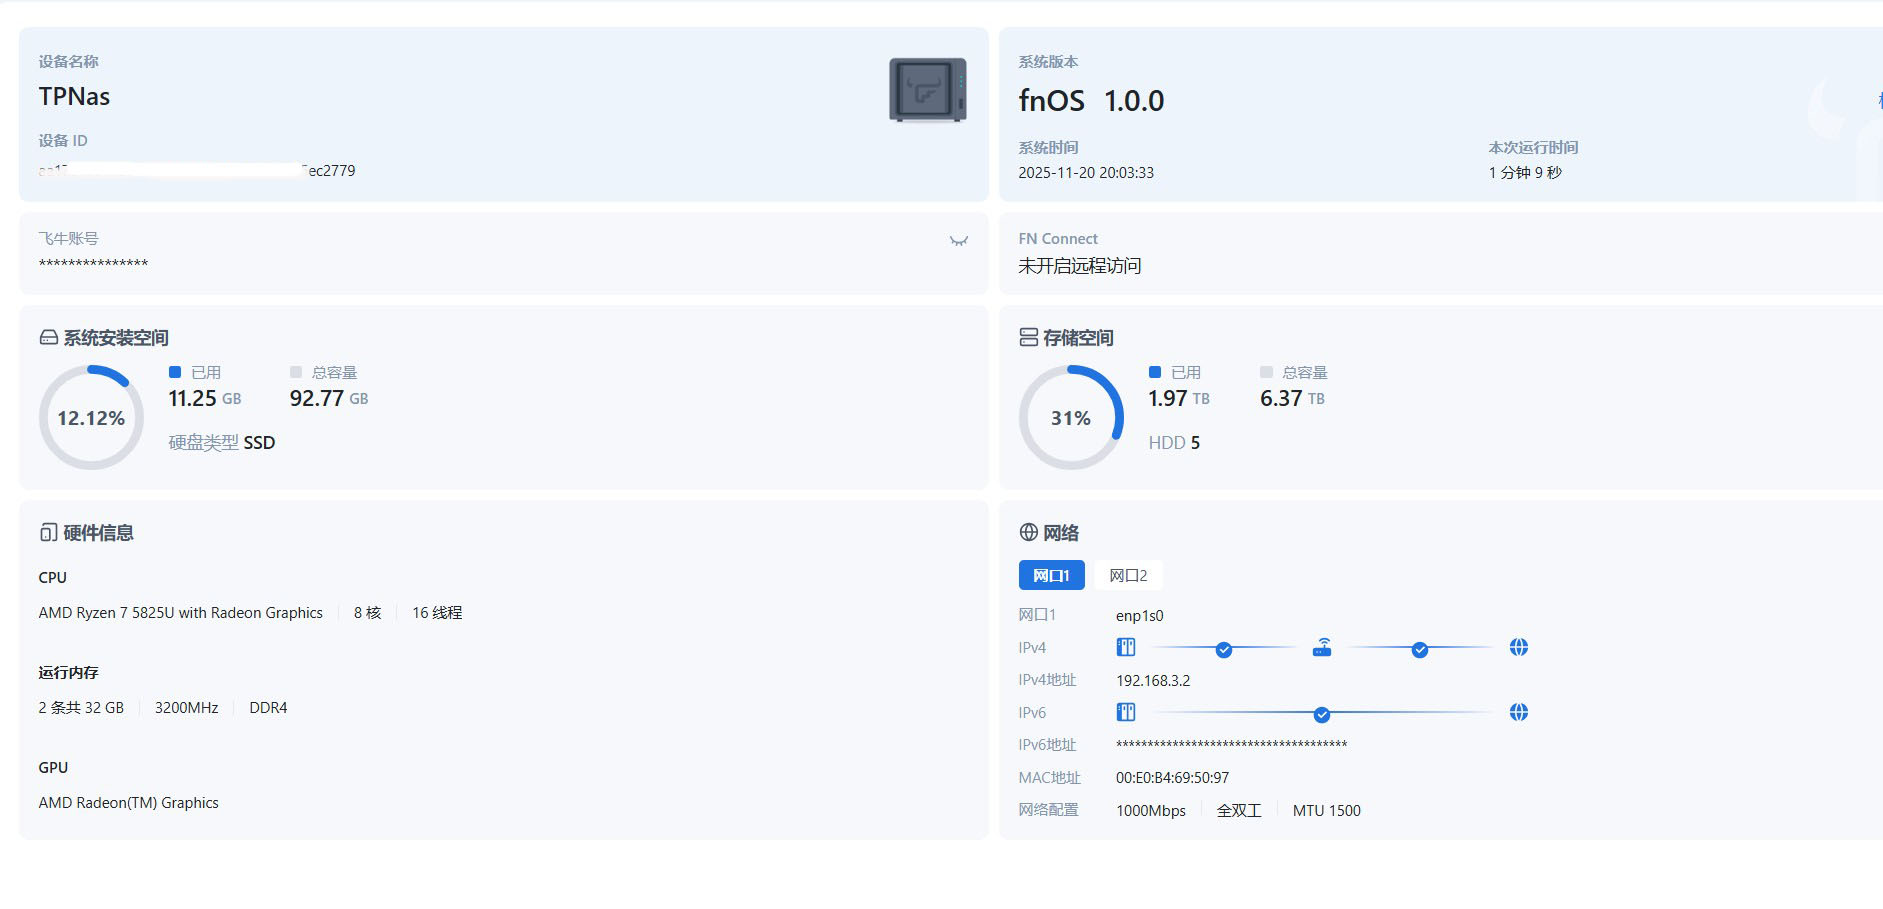This screenshot has width=1883, height=909.
Task: Click the TPNas NAS device picture
Action: (928, 90)
